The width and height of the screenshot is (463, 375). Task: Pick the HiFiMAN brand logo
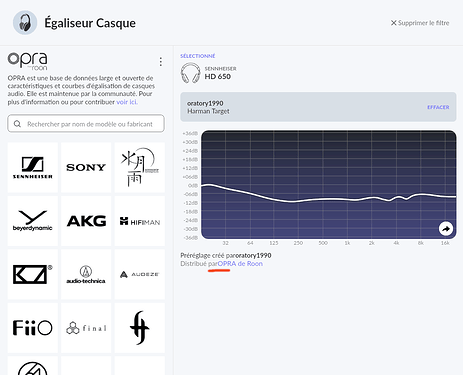tap(140, 221)
